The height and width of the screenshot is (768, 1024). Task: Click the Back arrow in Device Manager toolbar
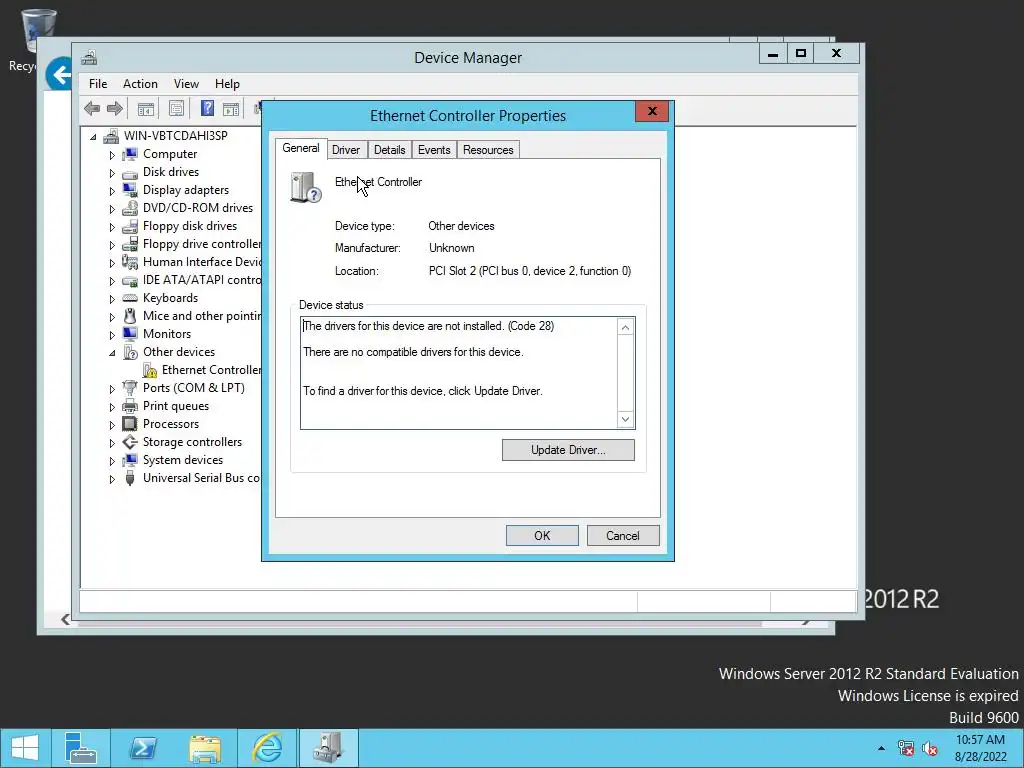(92, 108)
